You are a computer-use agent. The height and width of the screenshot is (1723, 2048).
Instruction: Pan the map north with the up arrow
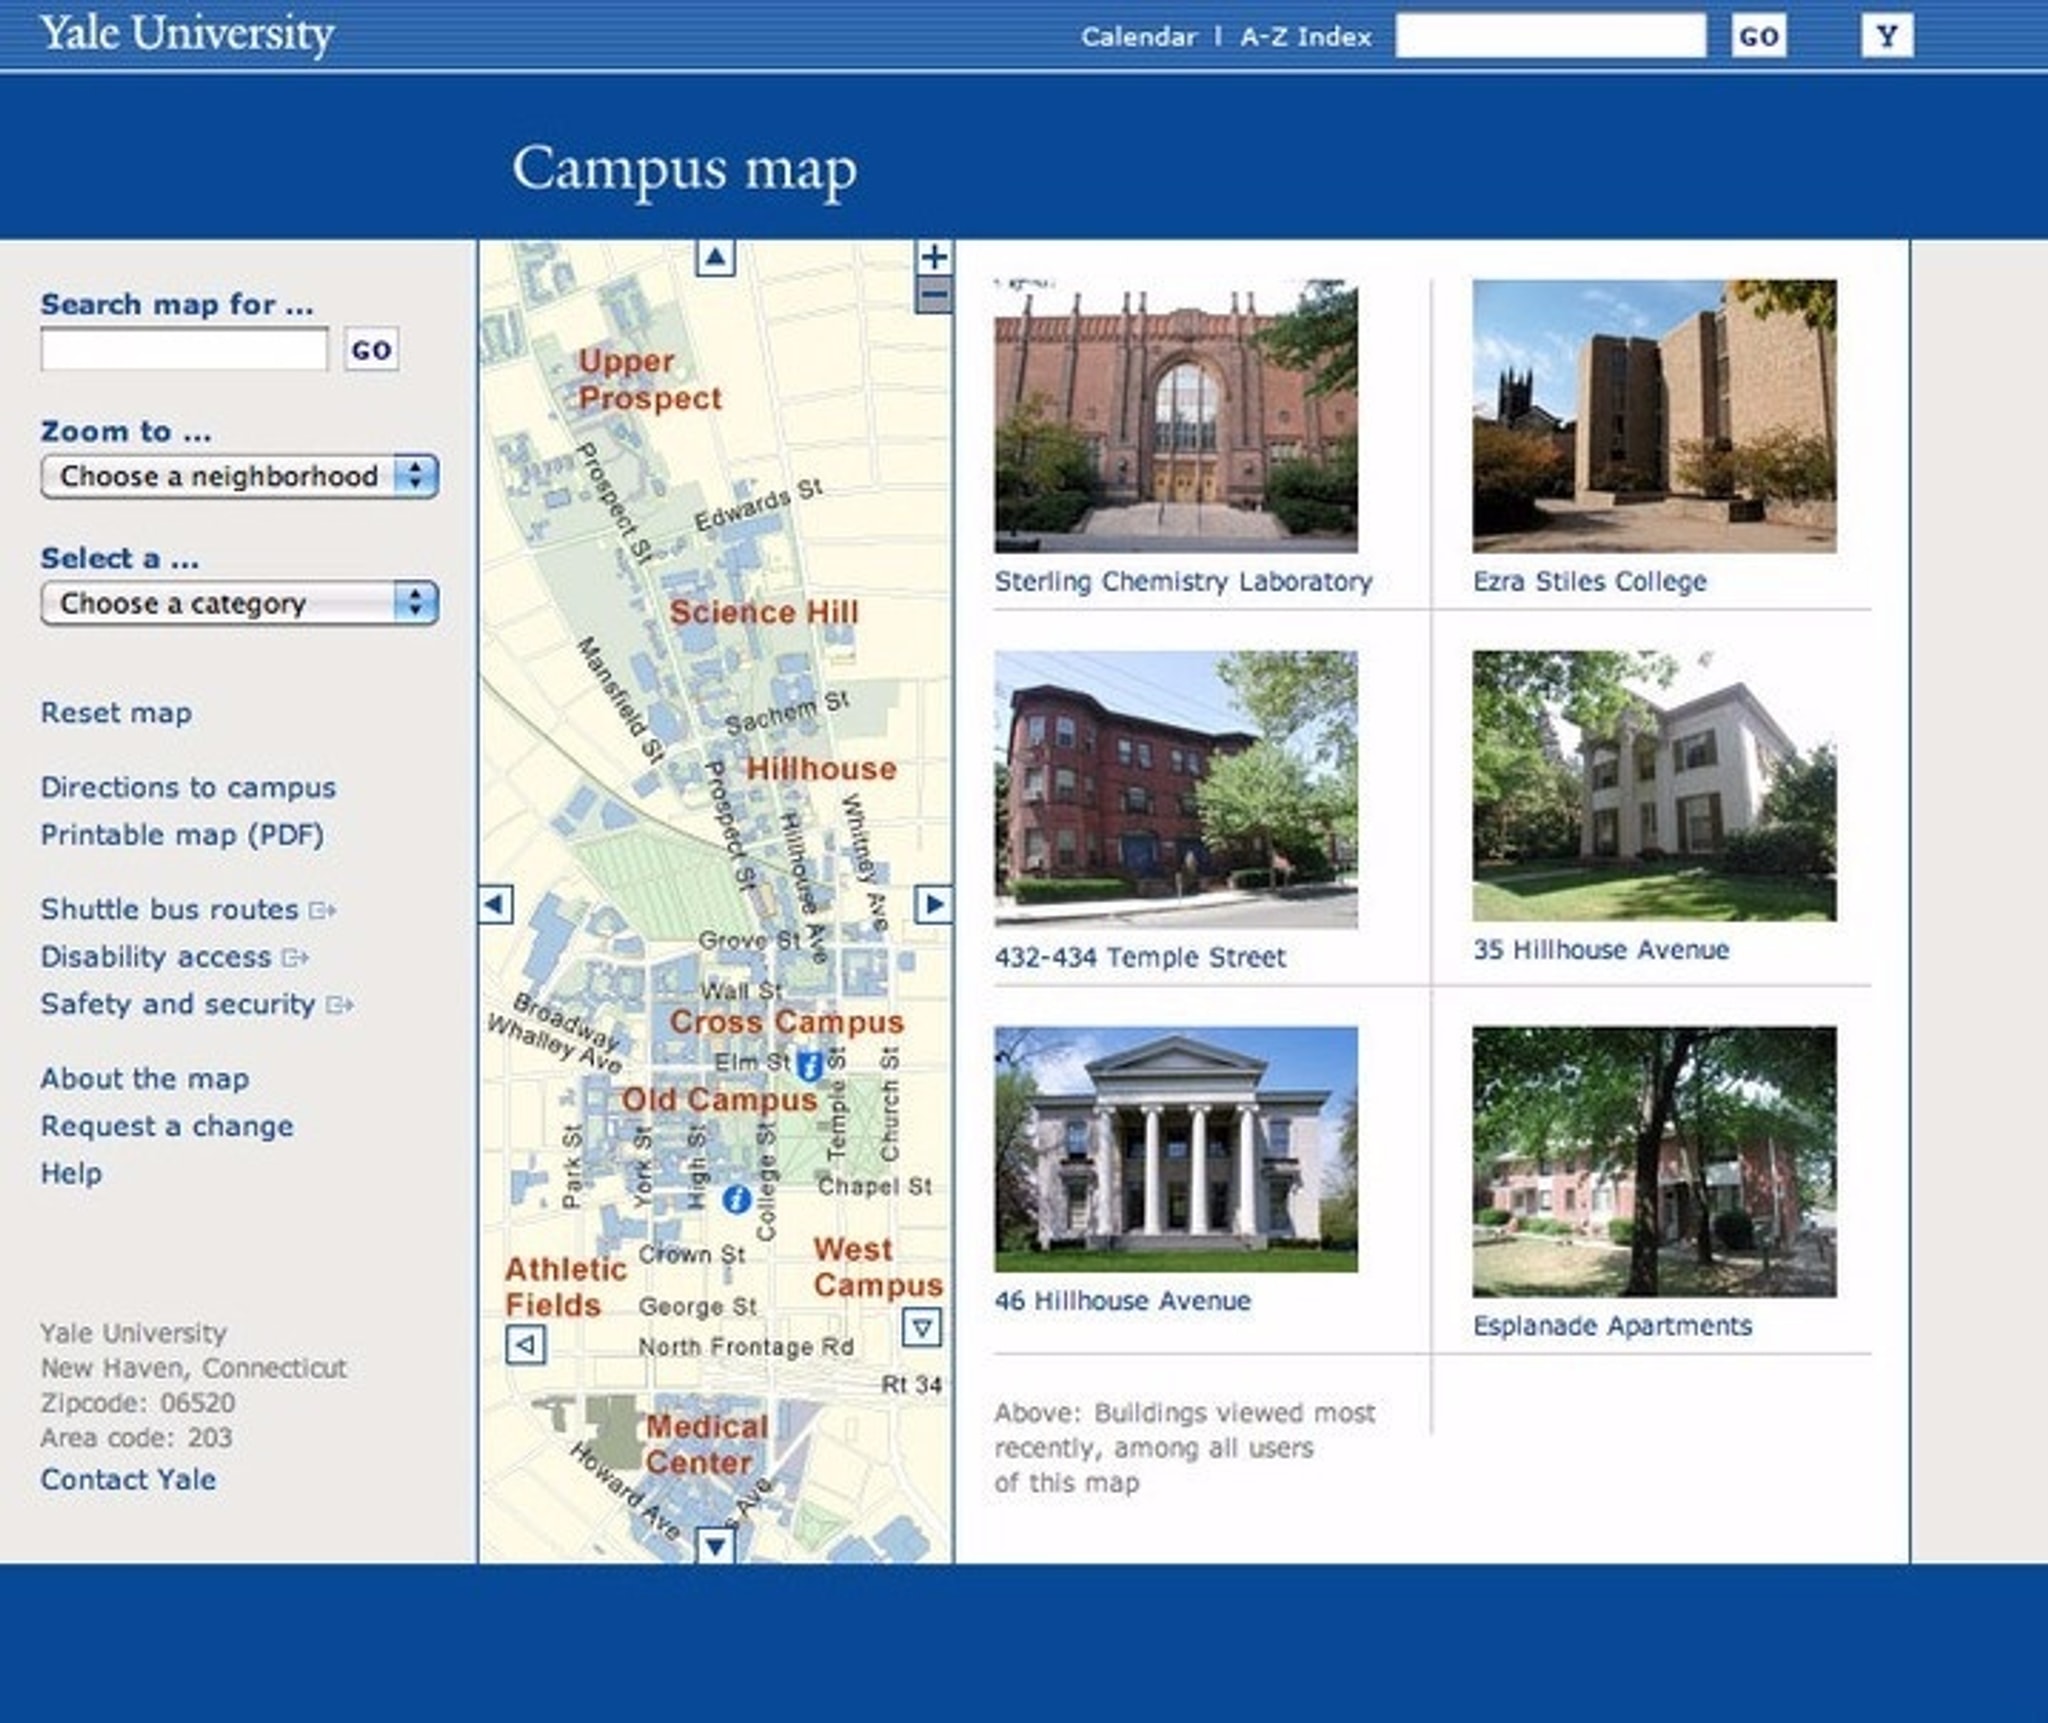[x=716, y=257]
